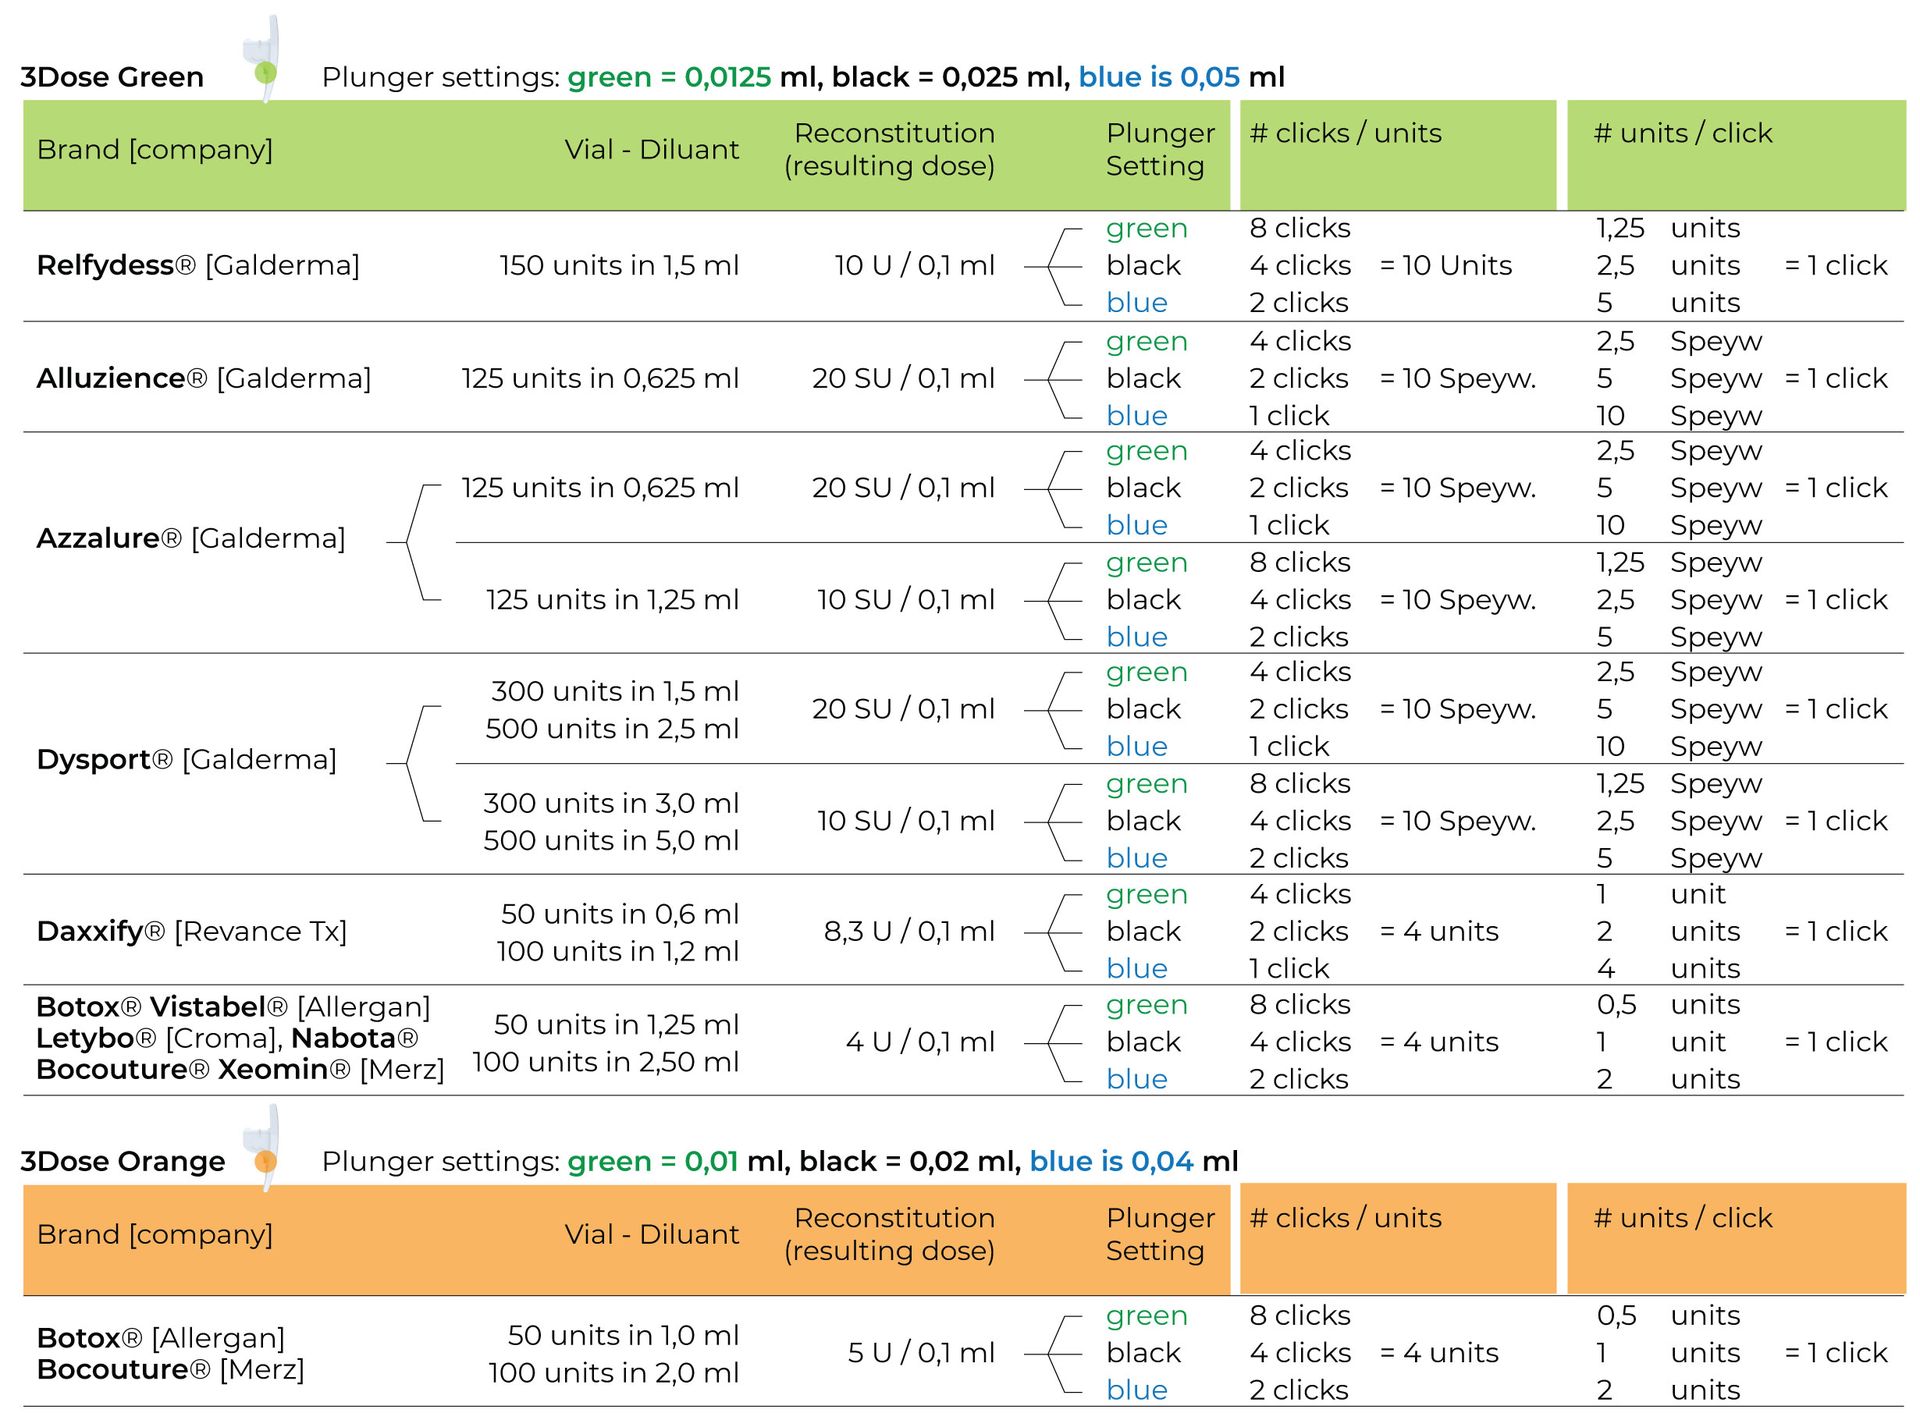Click 'blue is 0,04' plunger setting text
The width and height of the screenshot is (1920, 1420).
point(1111,1161)
